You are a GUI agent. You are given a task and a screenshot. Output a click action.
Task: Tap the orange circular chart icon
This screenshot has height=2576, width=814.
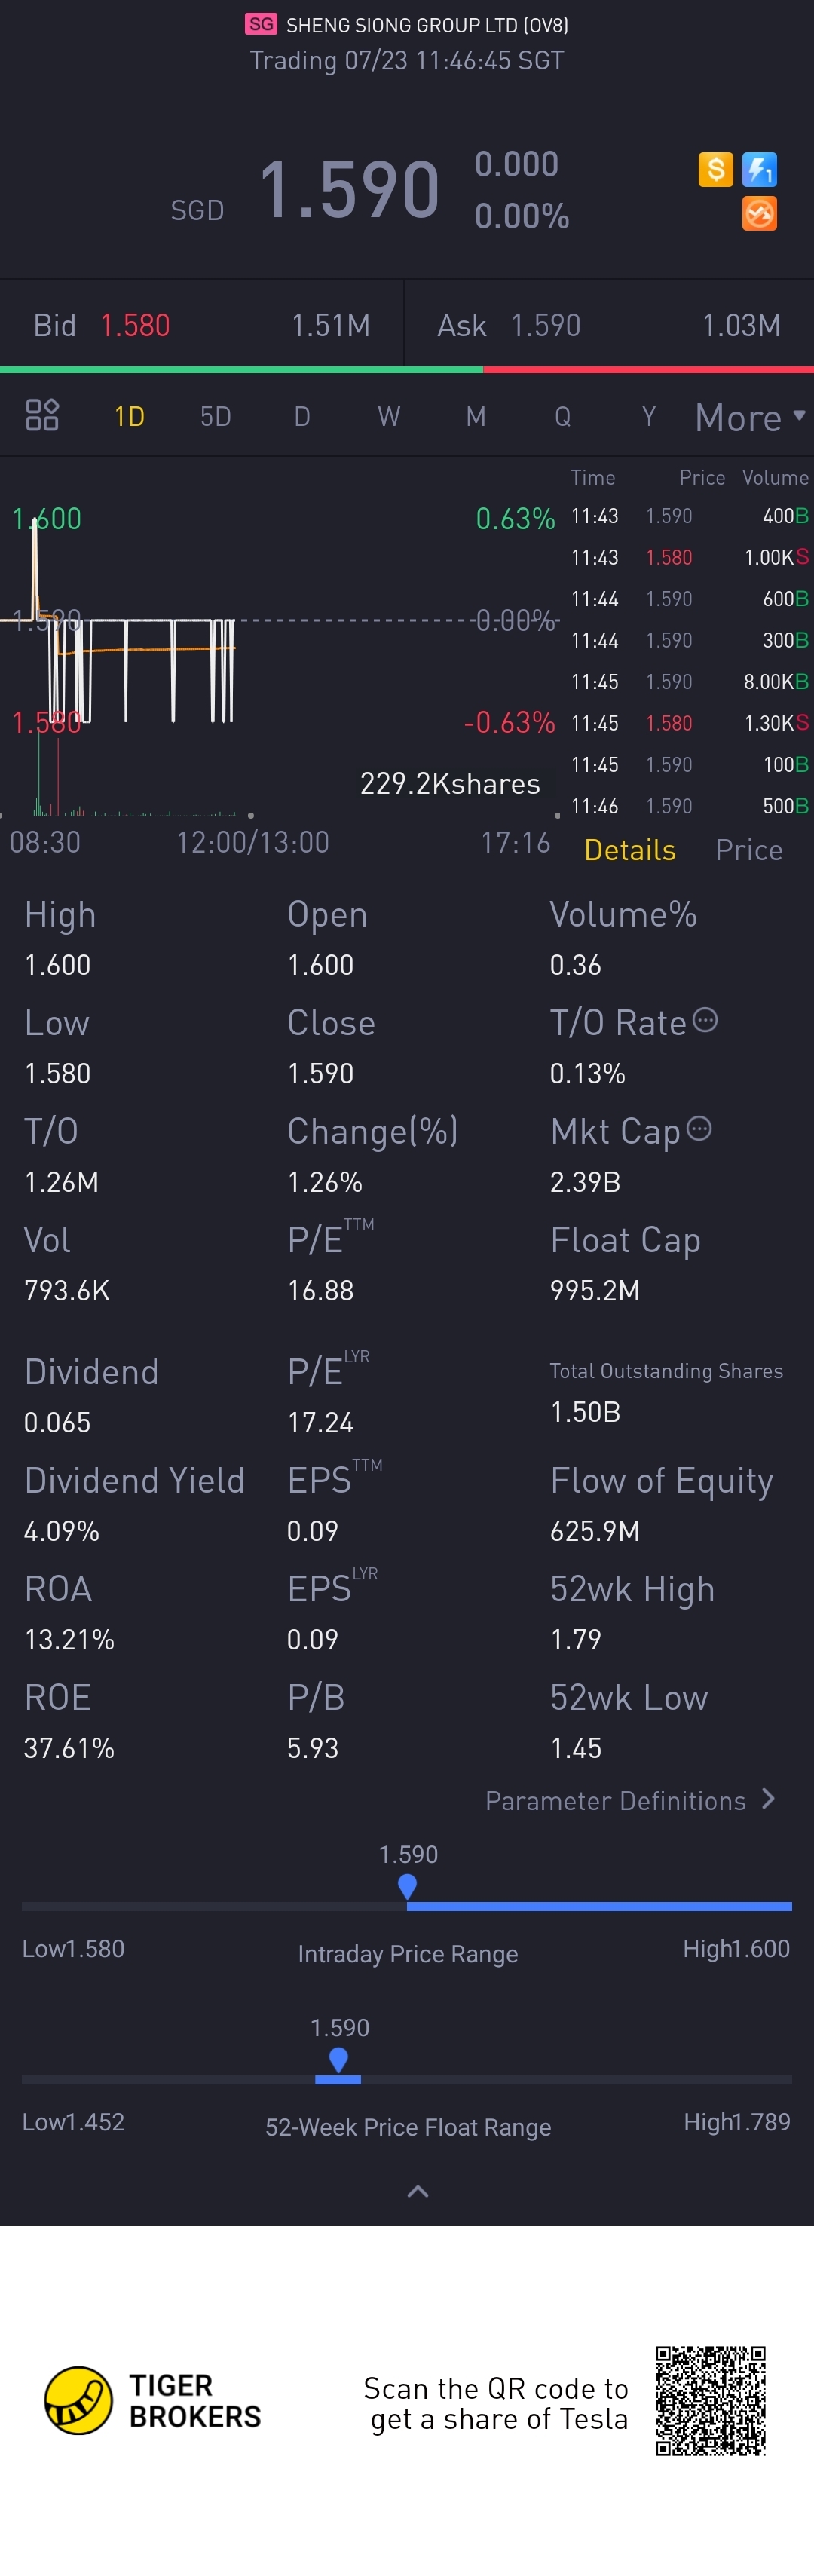[x=759, y=213]
